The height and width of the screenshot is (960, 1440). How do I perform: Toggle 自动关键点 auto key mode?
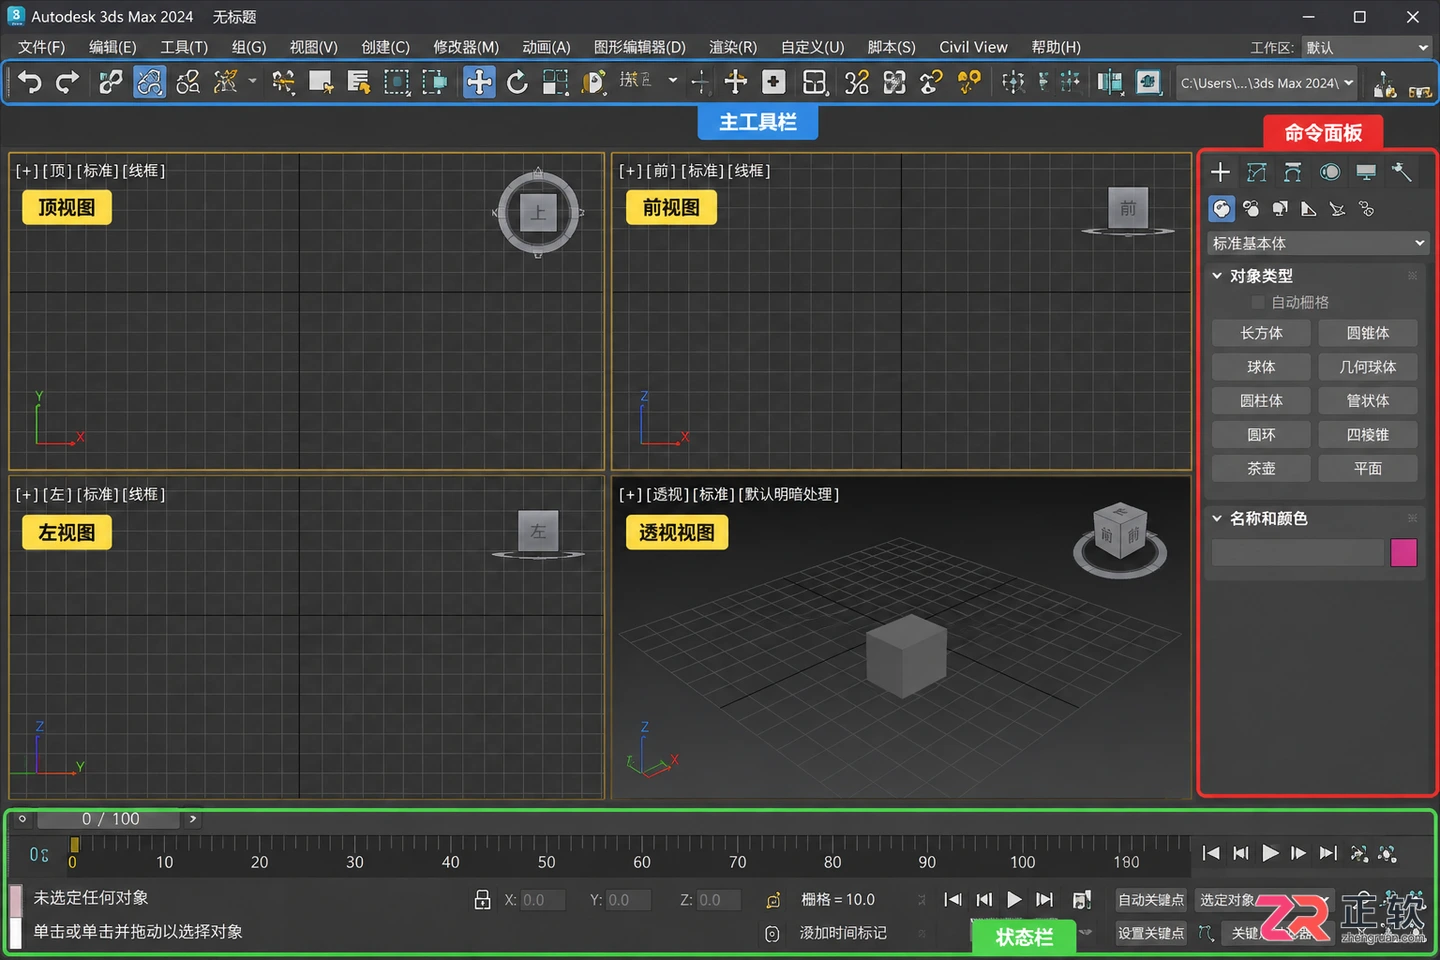[1151, 900]
